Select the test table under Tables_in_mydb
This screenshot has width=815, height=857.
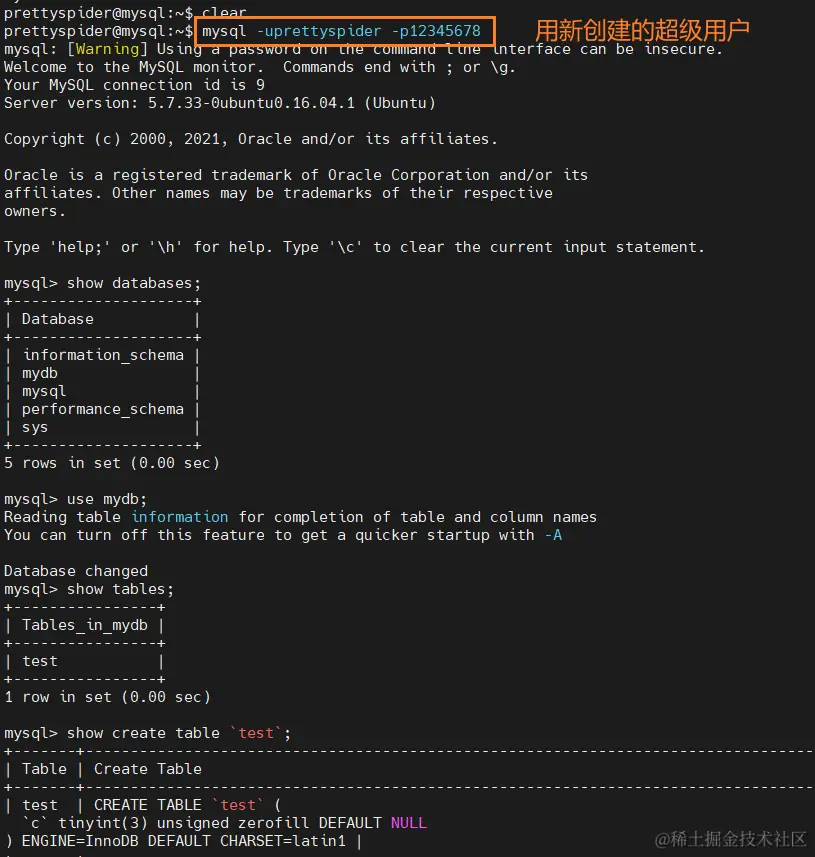[x=39, y=660]
